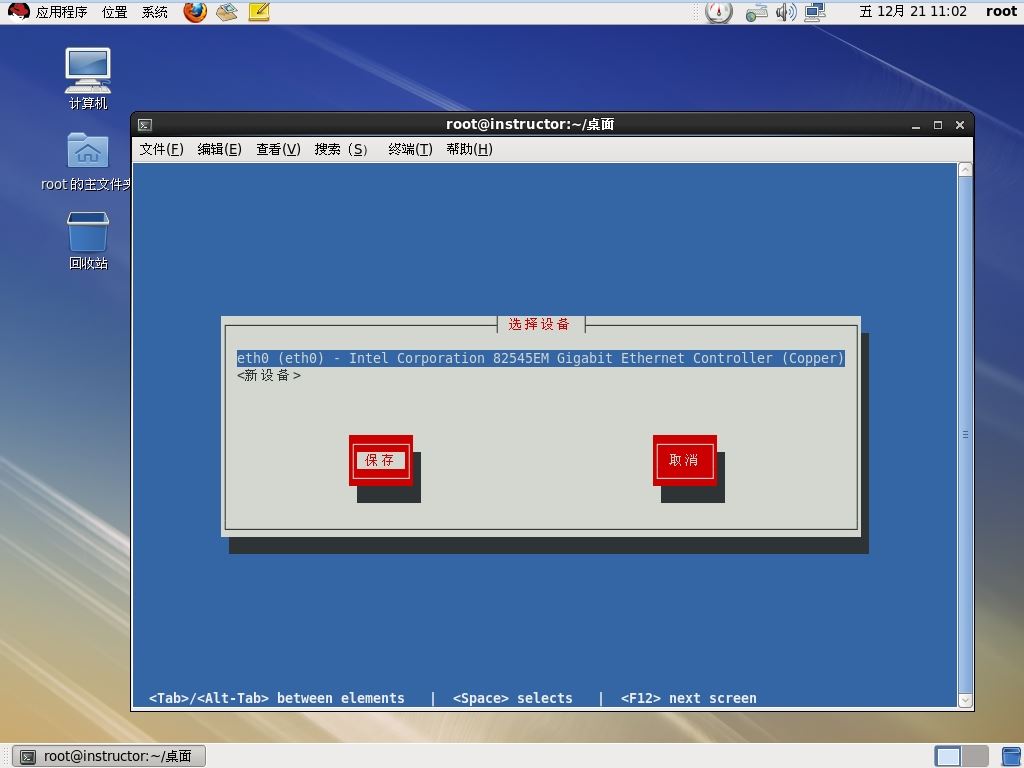Viewport: 1024px width, 768px height.
Task: Open the Places menu
Action: point(114,12)
